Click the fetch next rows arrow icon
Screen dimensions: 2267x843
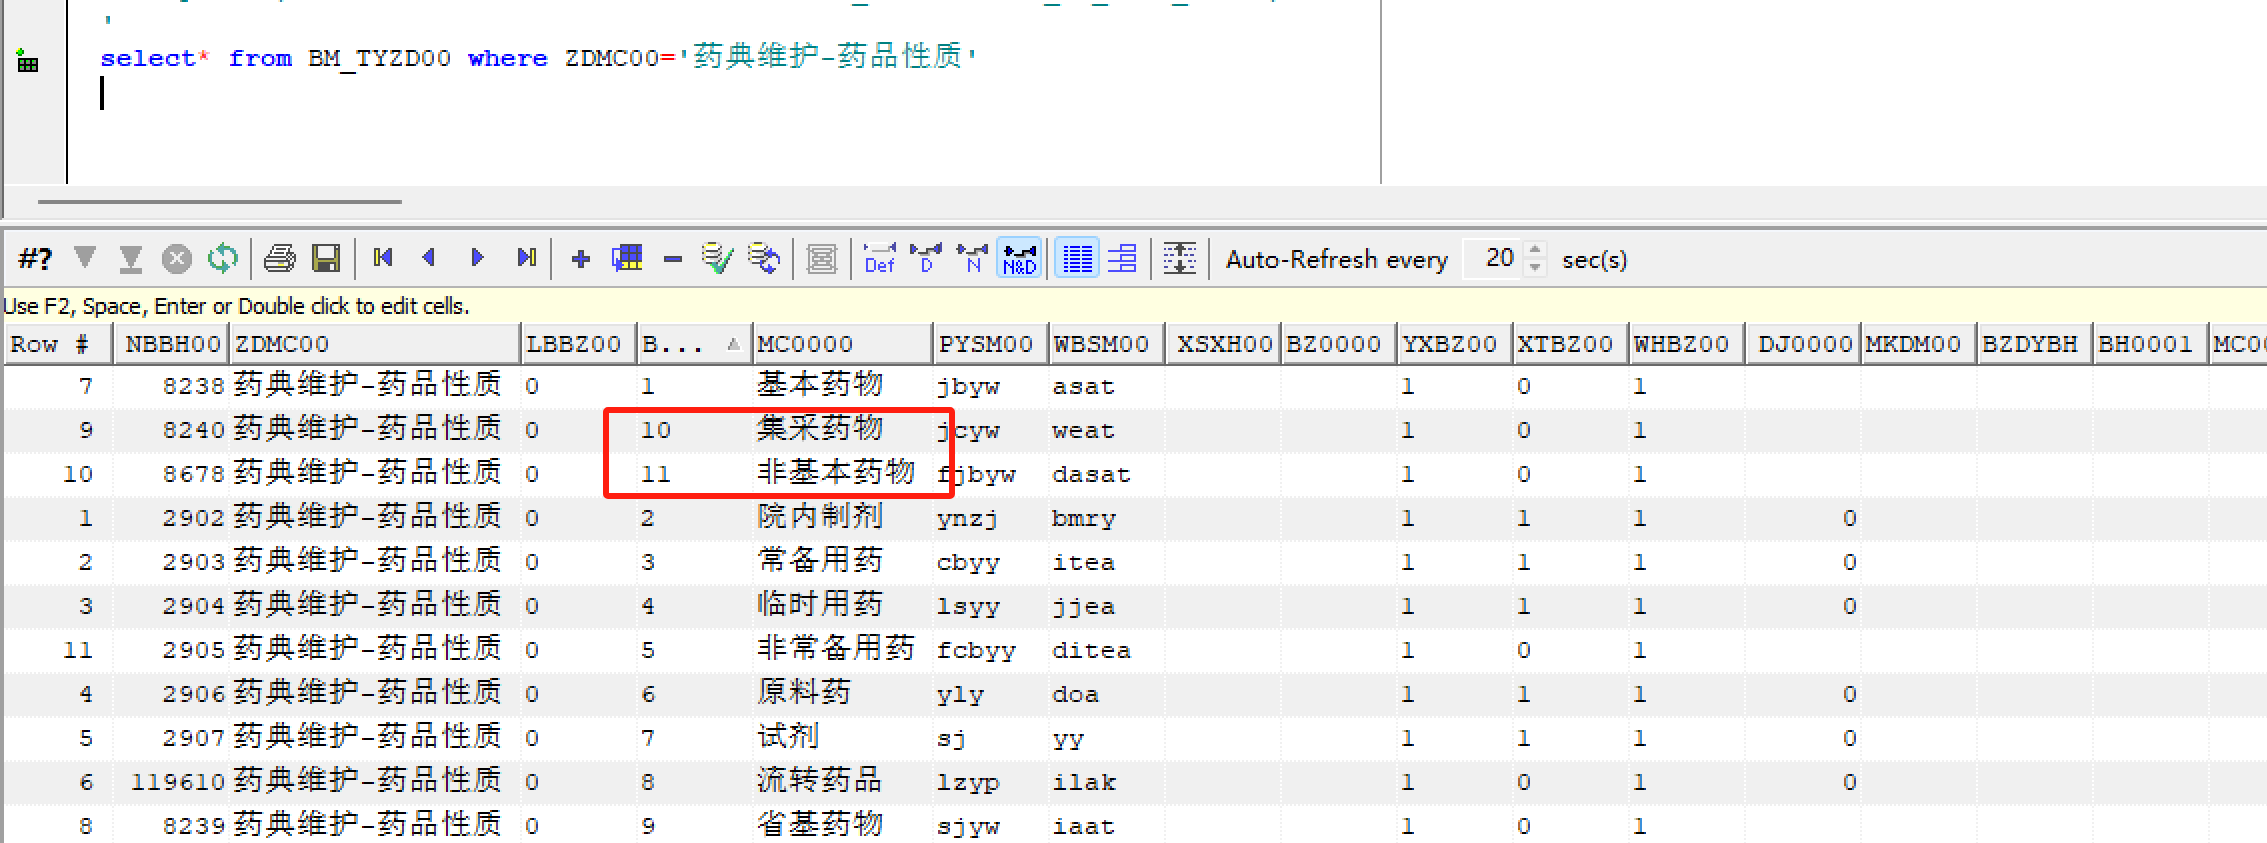tap(86, 258)
